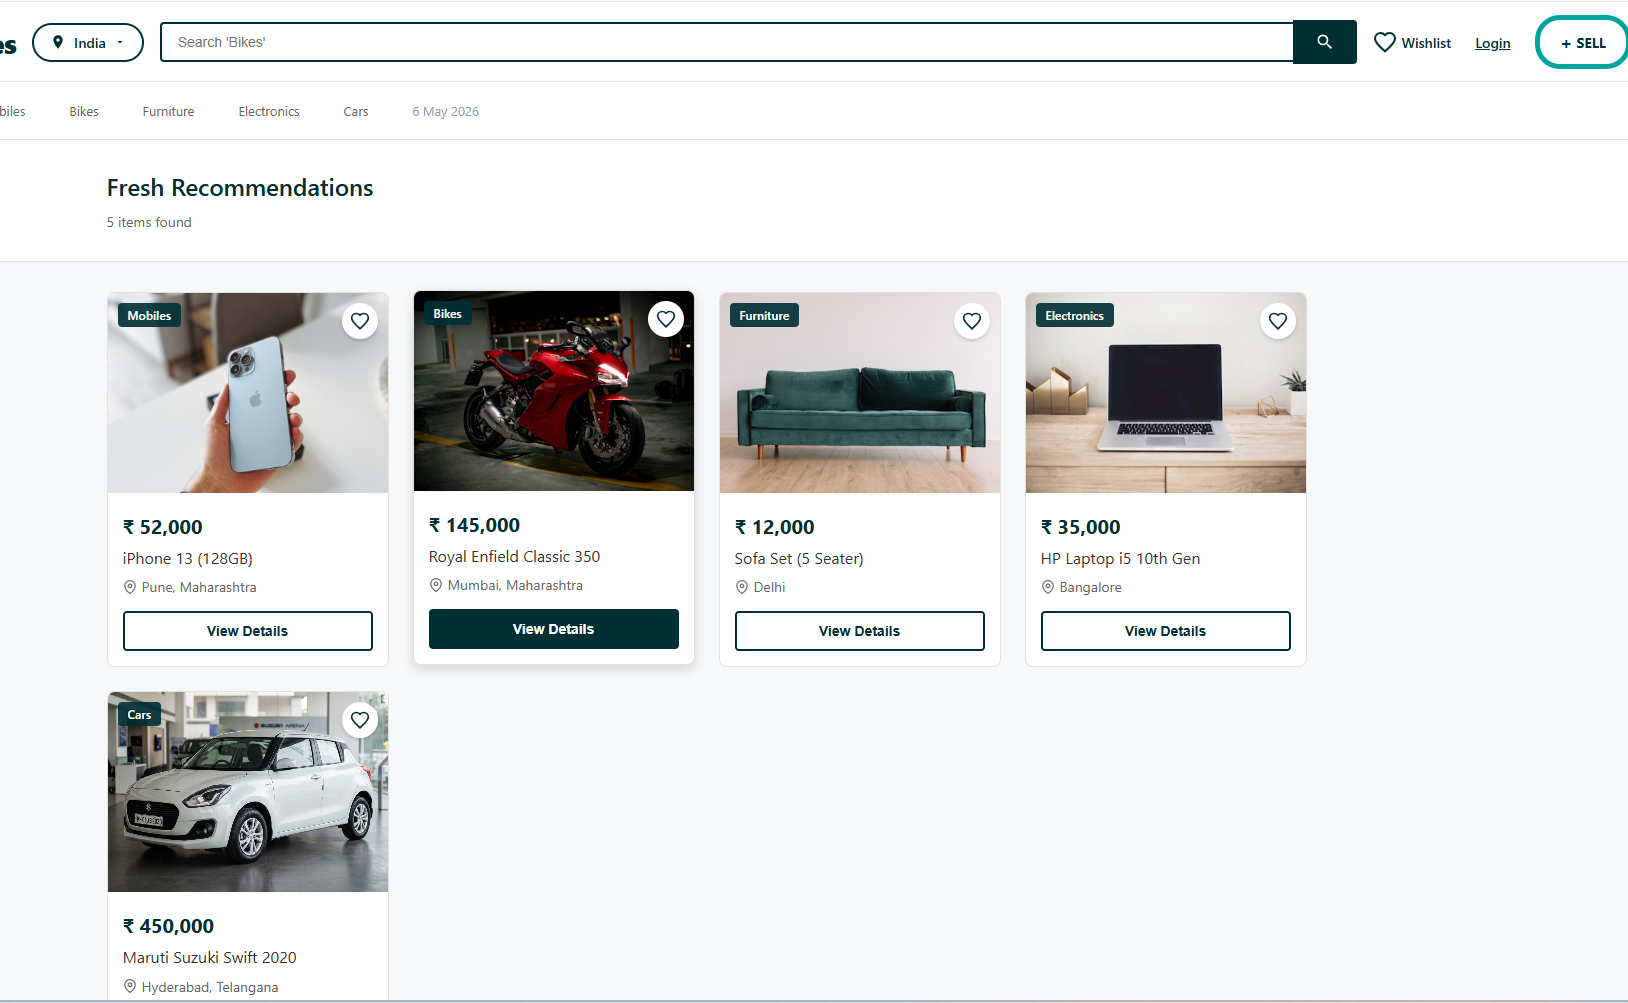Wishlist the Royal Enfield Classic 350 heart
This screenshot has width=1628, height=1003.
tap(666, 319)
